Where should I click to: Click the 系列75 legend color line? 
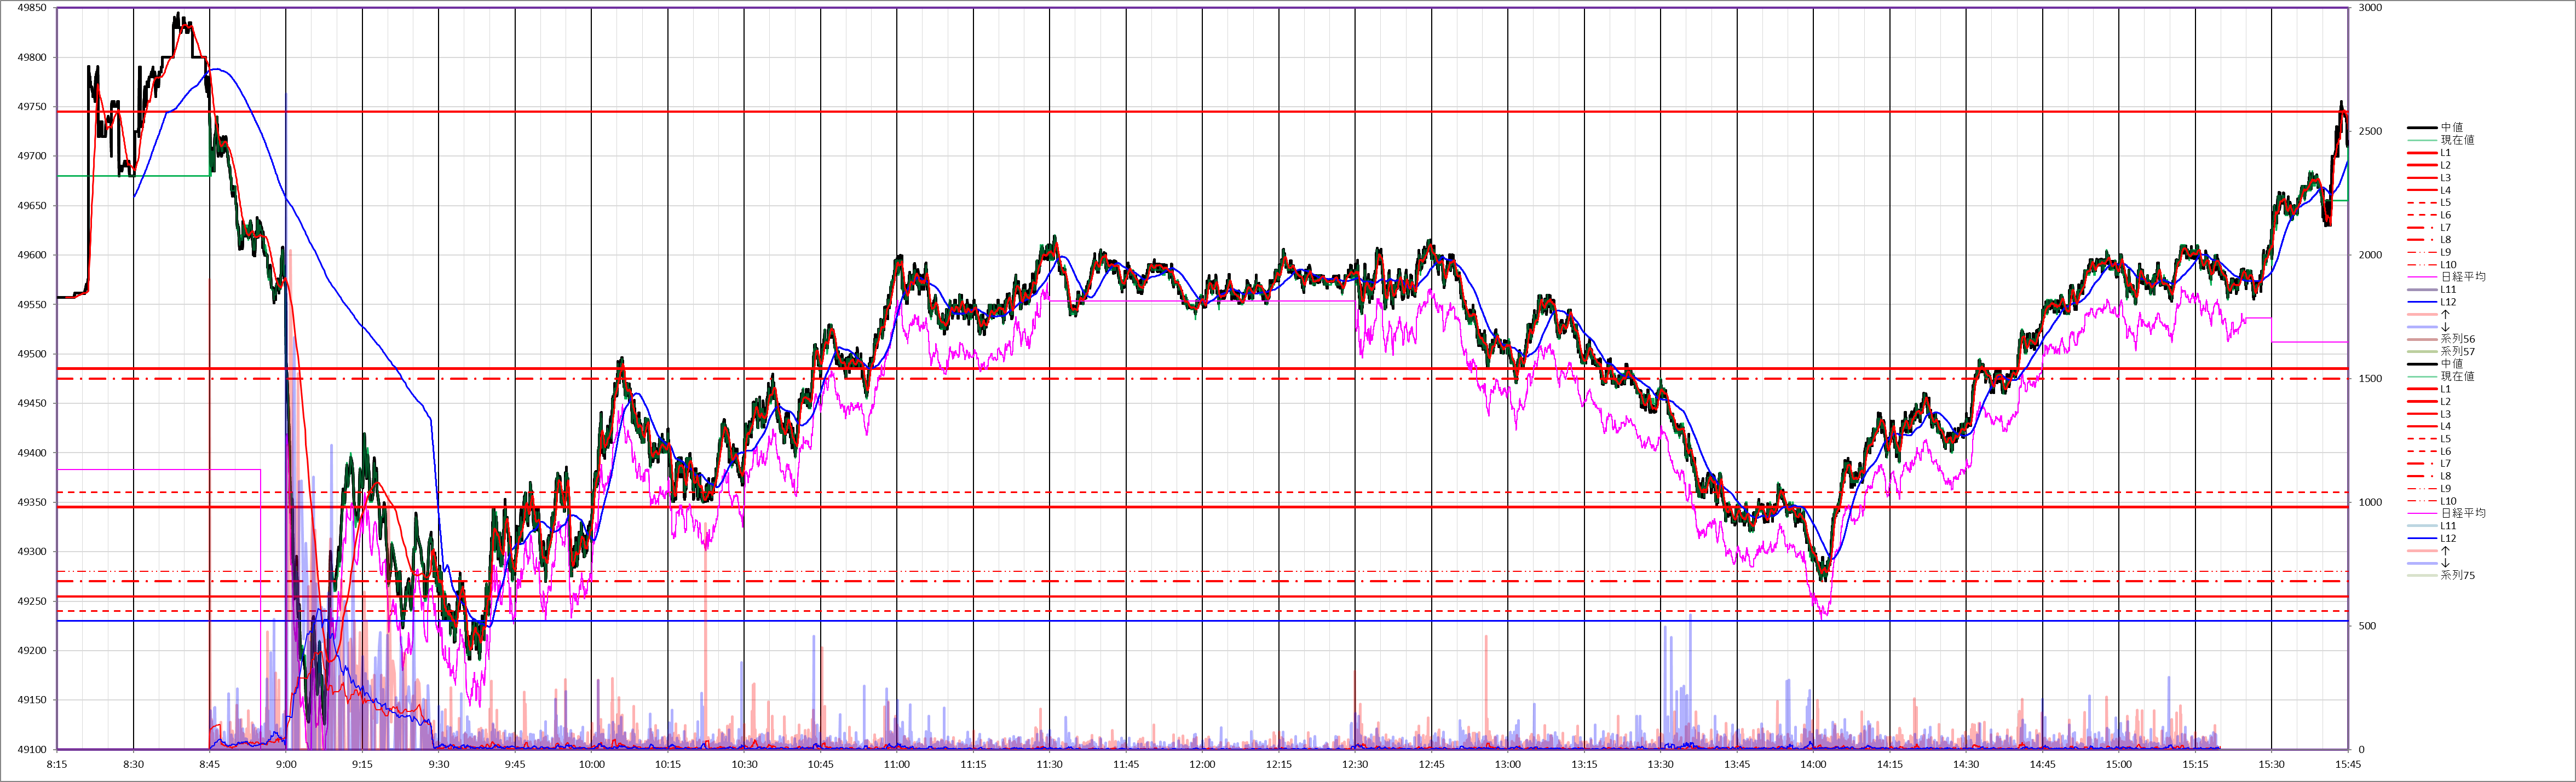[x=2422, y=576]
